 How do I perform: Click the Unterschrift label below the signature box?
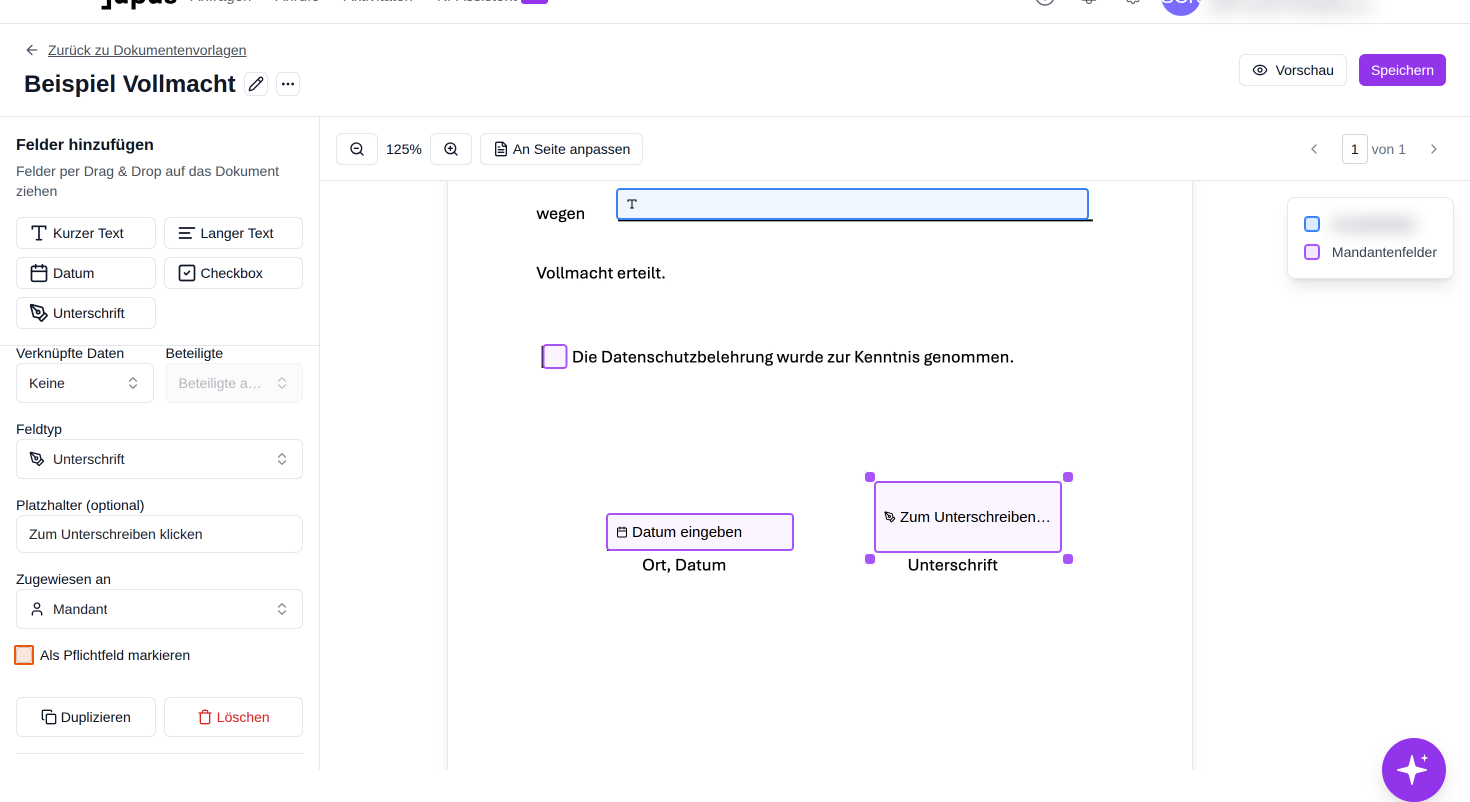click(953, 565)
